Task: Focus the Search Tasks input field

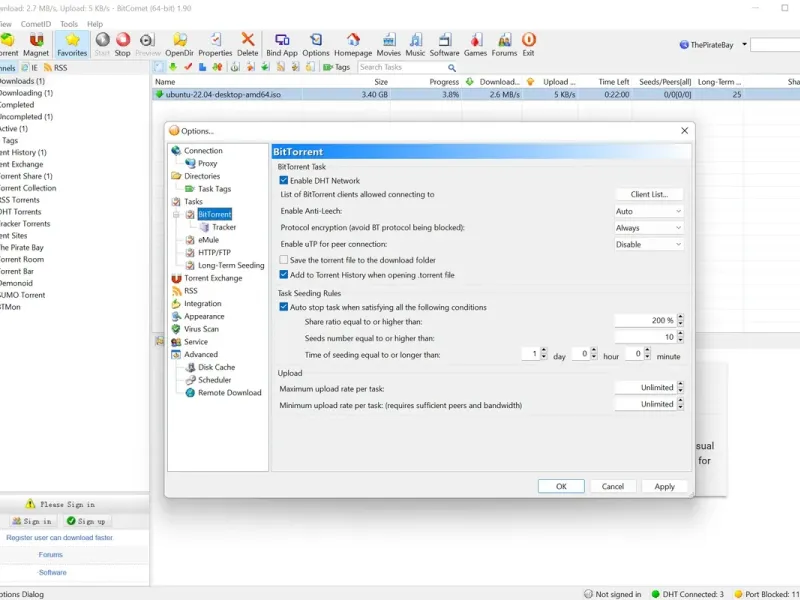Action: [x=402, y=67]
